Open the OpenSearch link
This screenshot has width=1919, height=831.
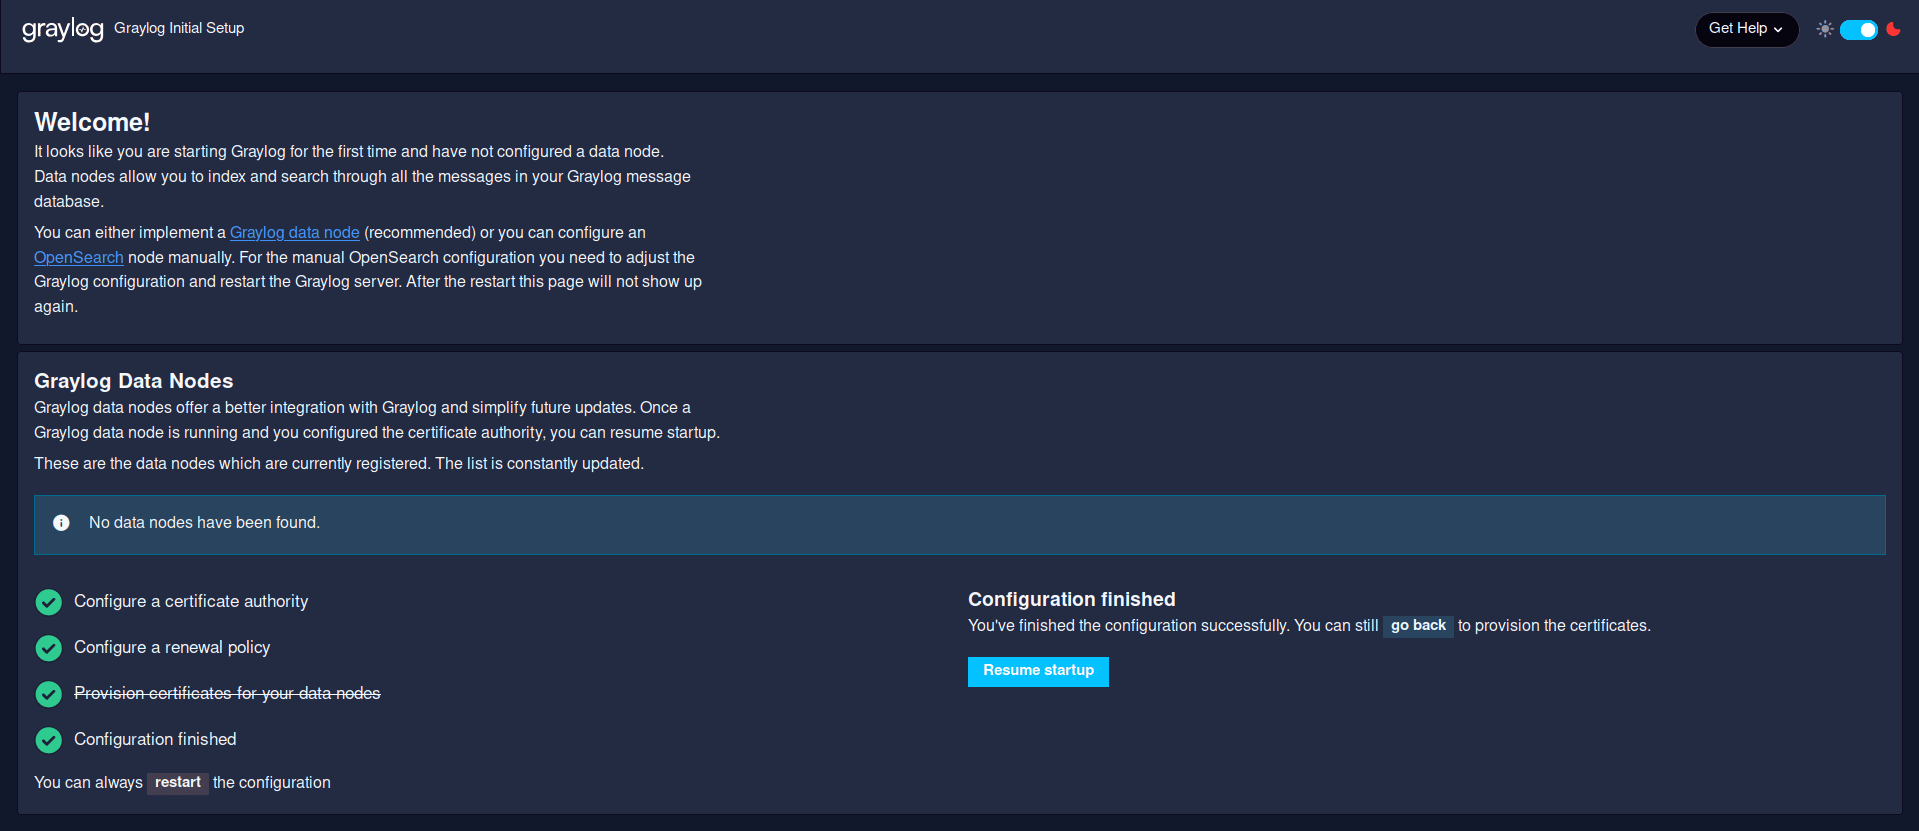pos(79,257)
